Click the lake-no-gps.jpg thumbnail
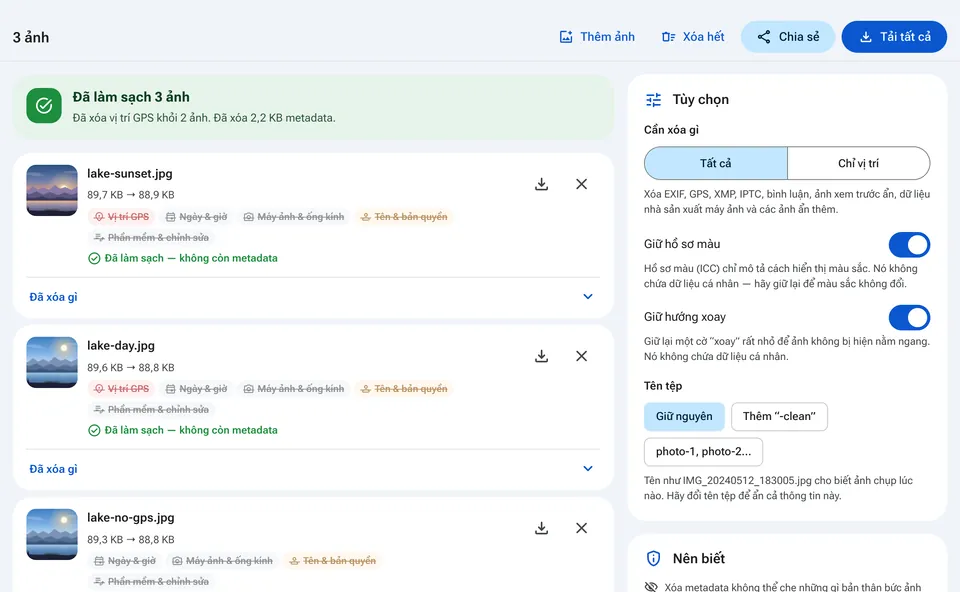Viewport: 960px width, 592px height. [x=52, y=534]
